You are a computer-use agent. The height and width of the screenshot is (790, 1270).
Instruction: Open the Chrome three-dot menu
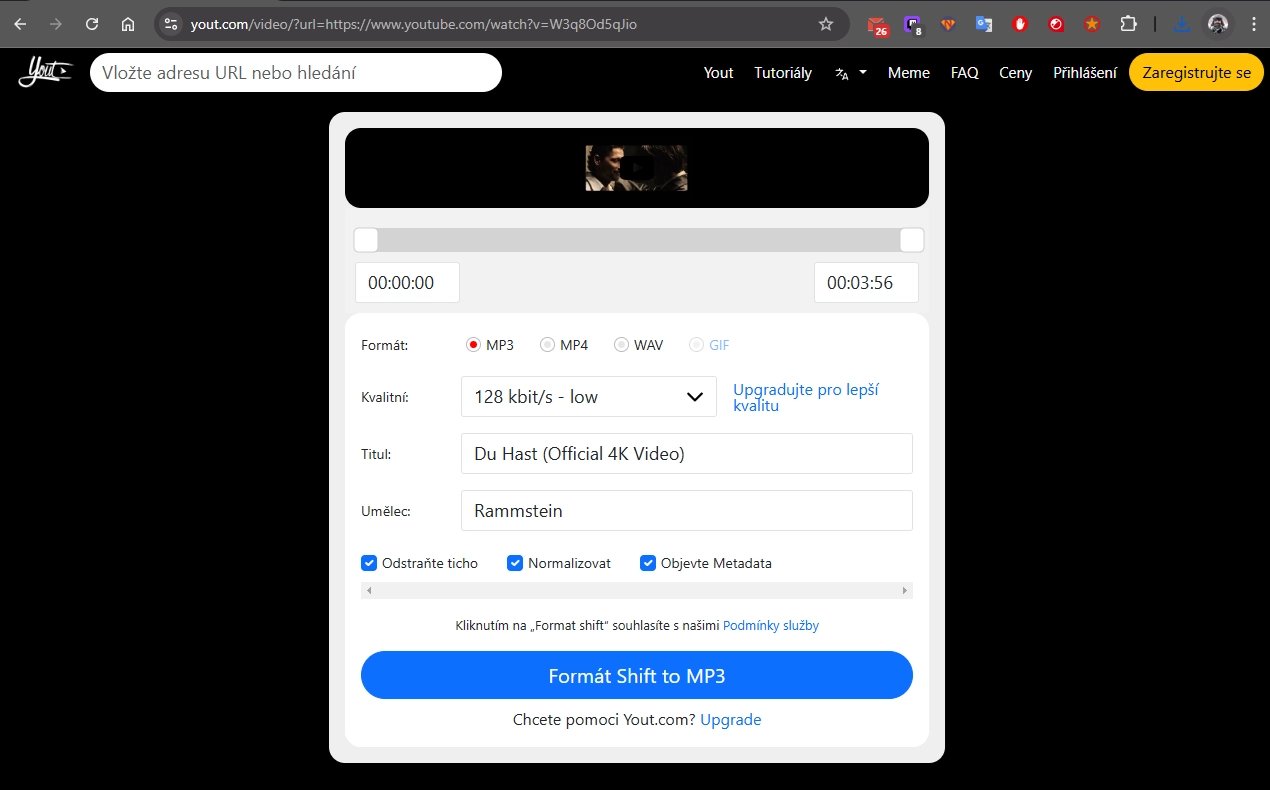click(x=1252, y=24)
